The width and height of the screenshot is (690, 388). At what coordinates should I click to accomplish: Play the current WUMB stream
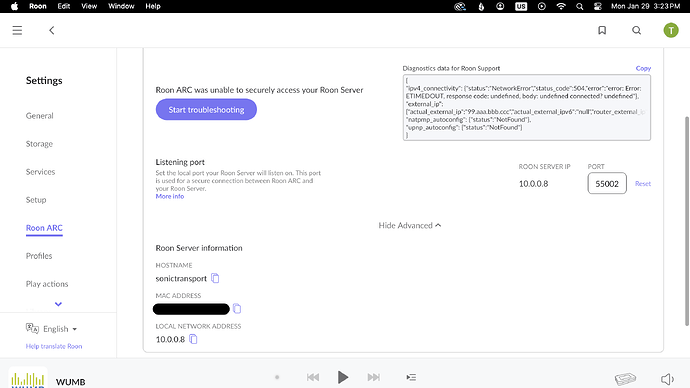point(343,377)
